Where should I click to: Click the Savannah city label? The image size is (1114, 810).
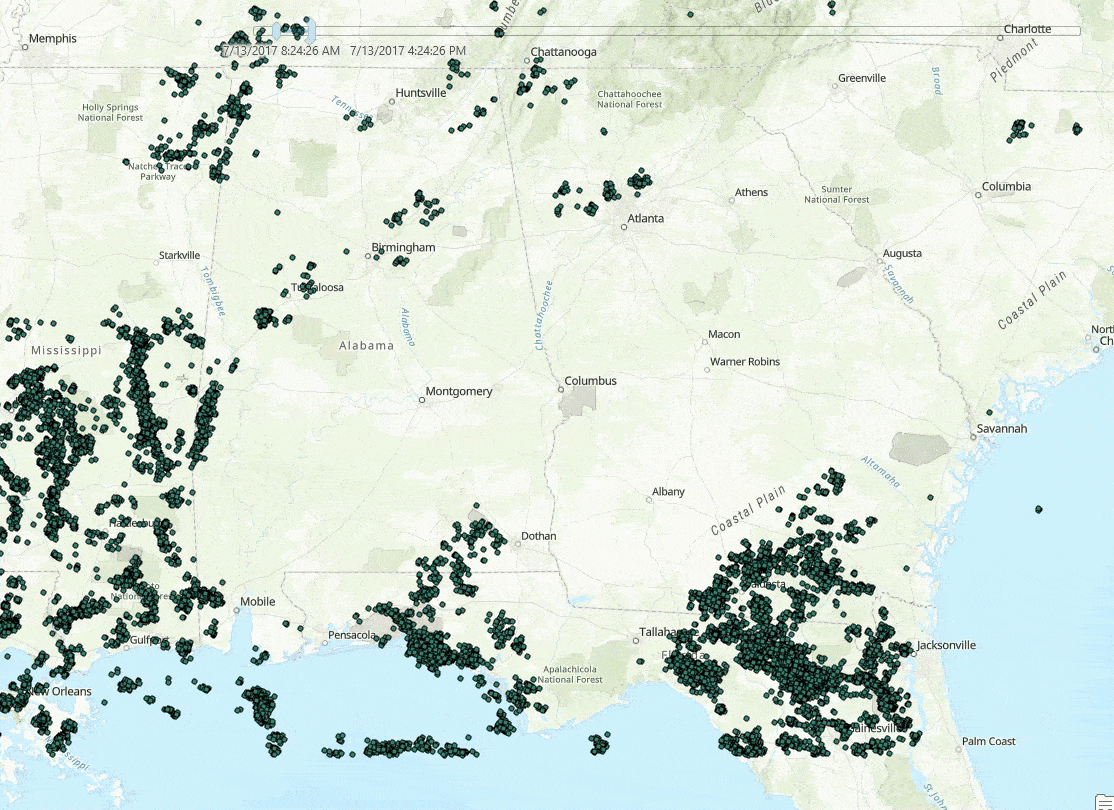pos(1002,428)
